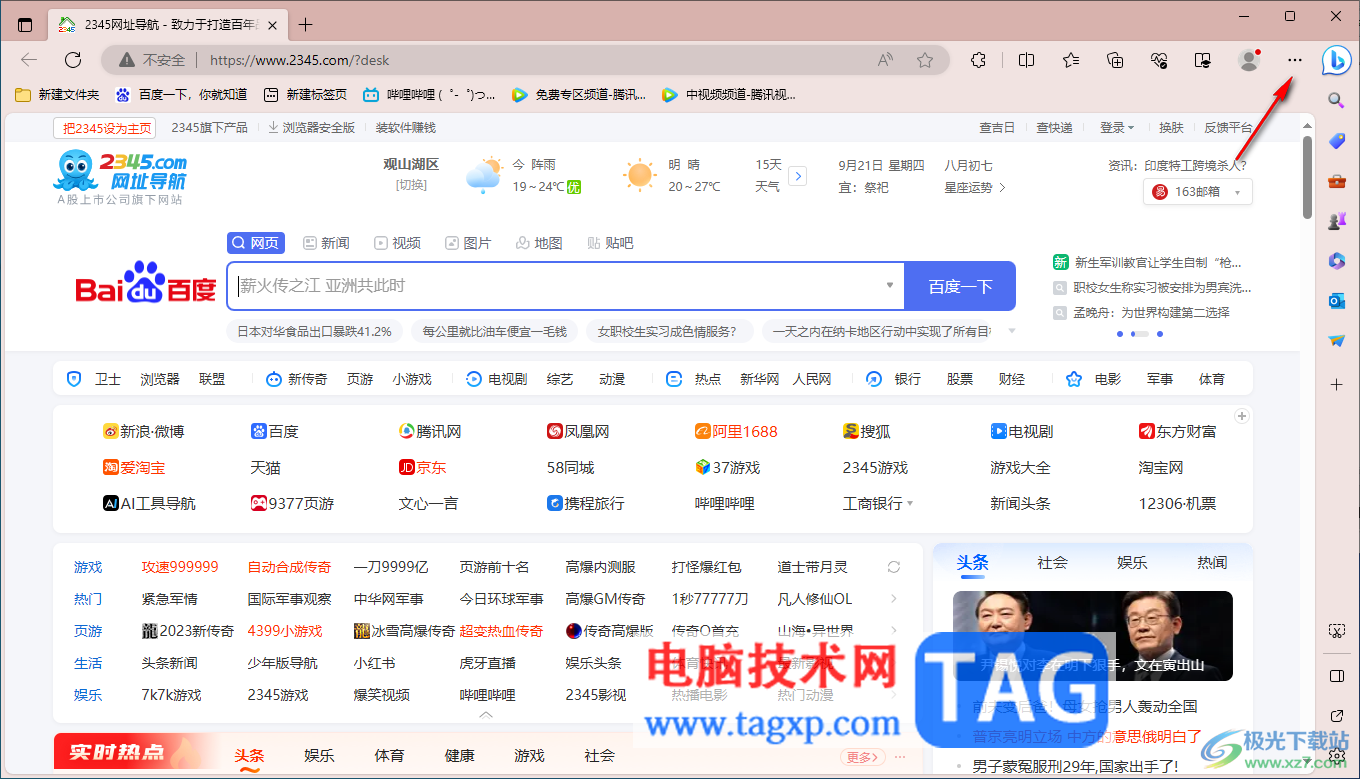Open a new tab with plus button
This screenshot has height=779, width=1360.
click(x=305, y=25)
